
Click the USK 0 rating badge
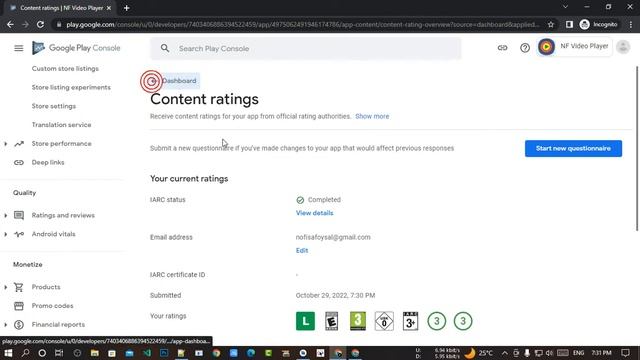(384, 321)
